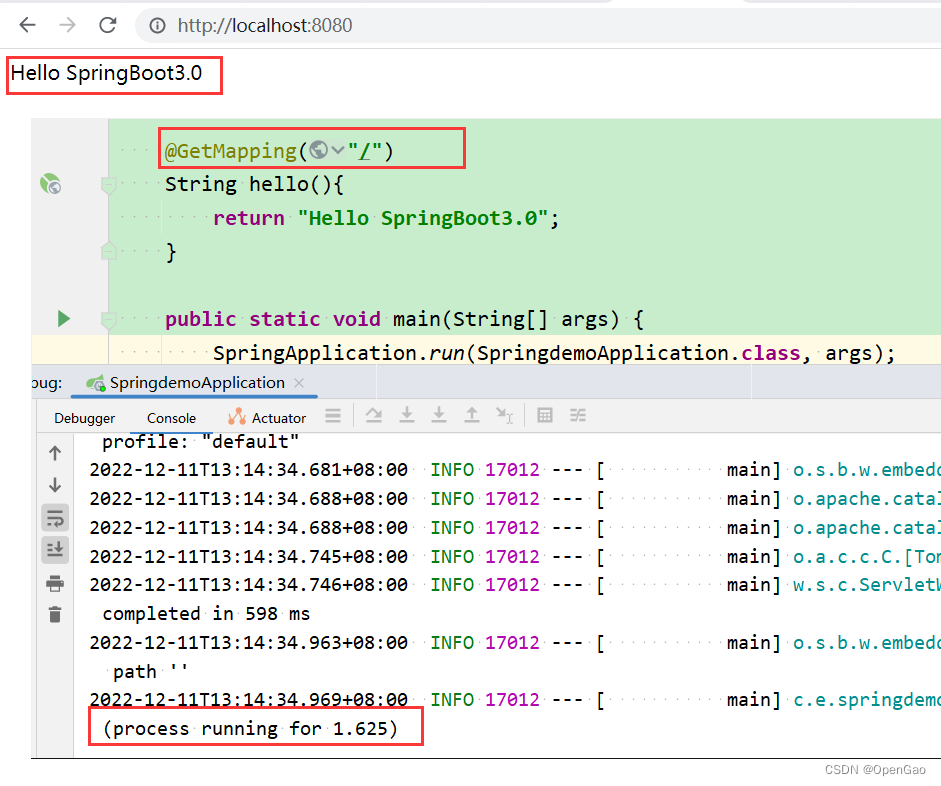Collapse the main method fold arrow

coord(108,318)
